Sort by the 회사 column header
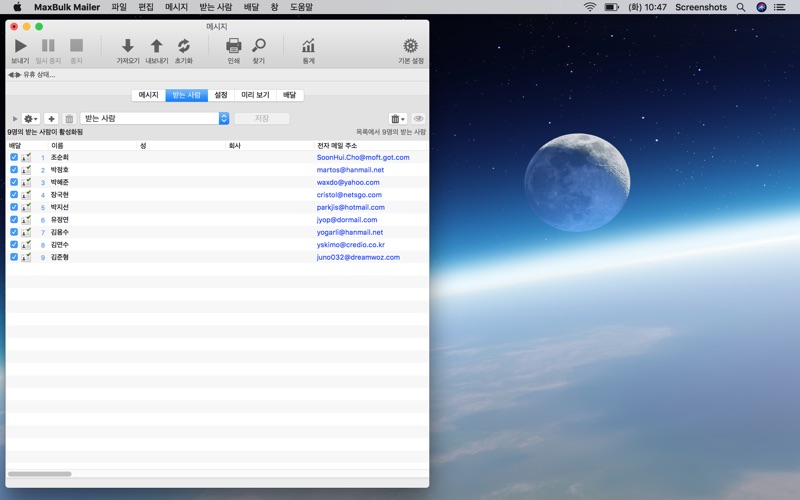The width and height of the screenshot is (800, 500). (269, 145)
